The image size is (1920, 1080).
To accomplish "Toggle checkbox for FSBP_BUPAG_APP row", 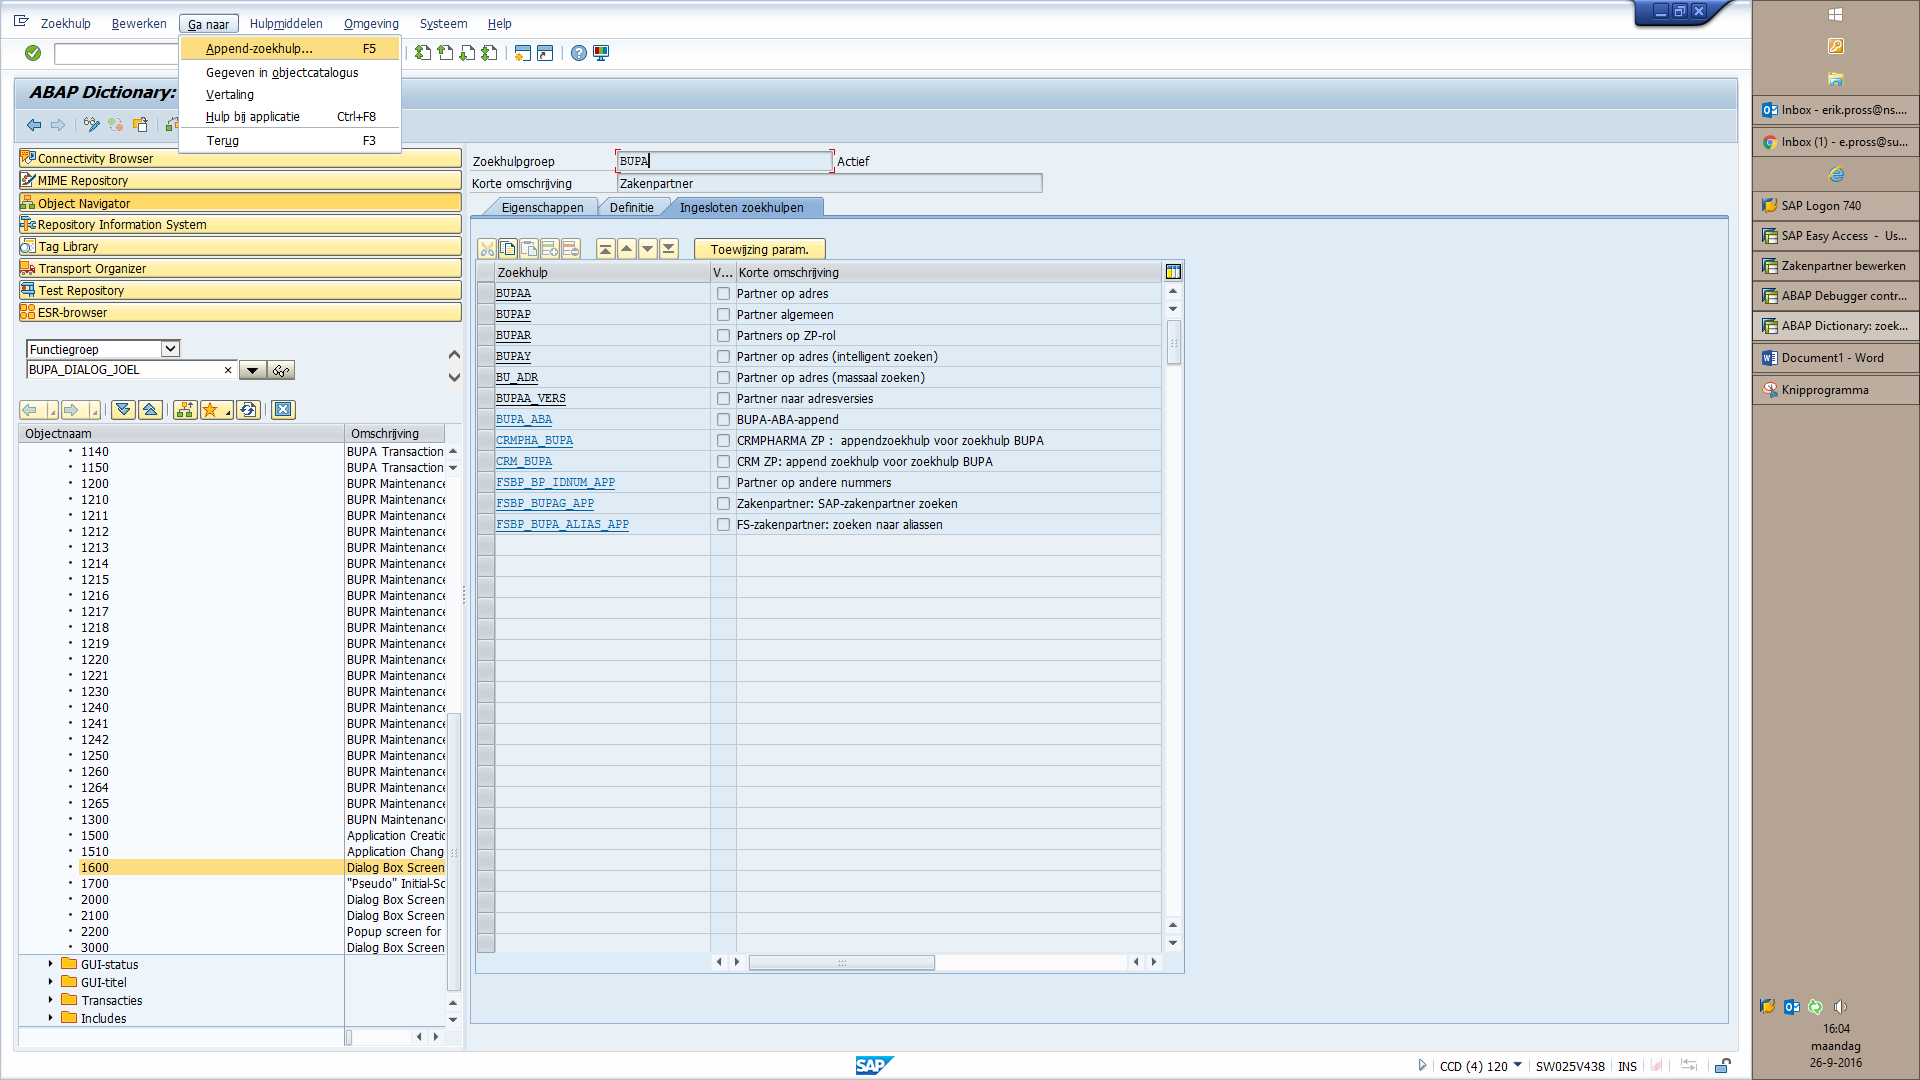I will 723,504.
